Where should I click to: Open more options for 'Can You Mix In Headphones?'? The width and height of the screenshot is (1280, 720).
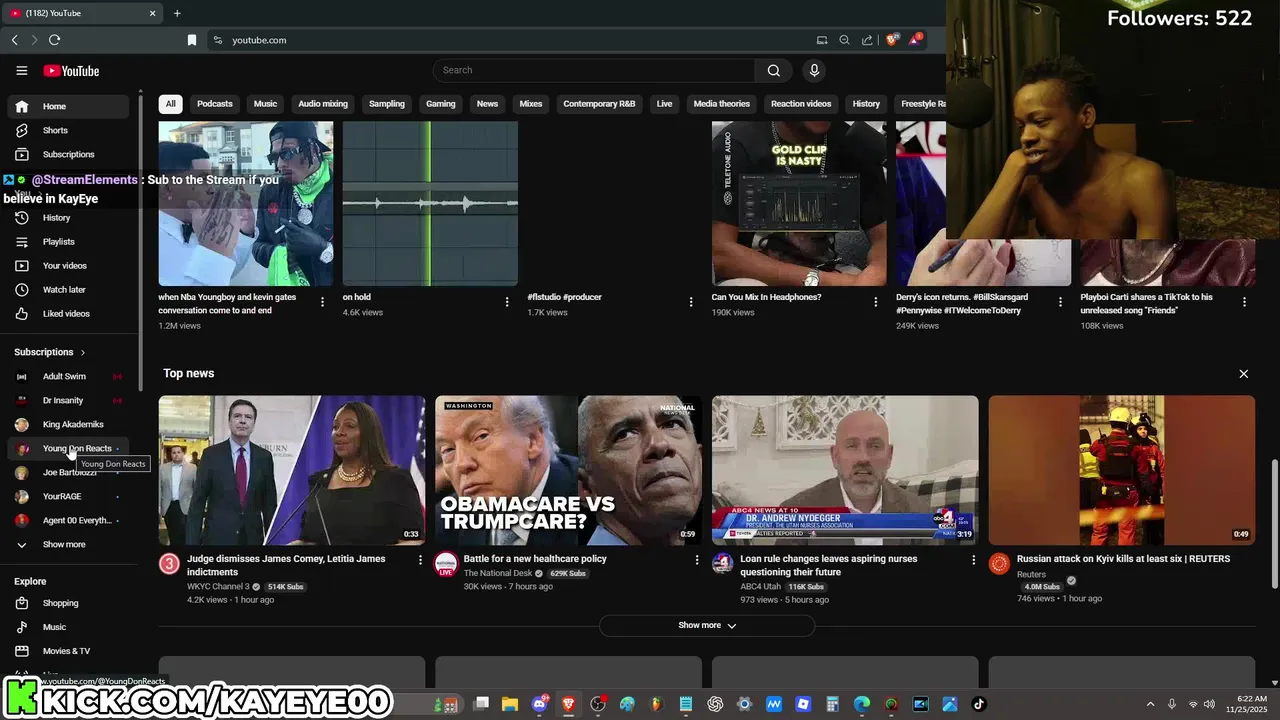point(875,301)
